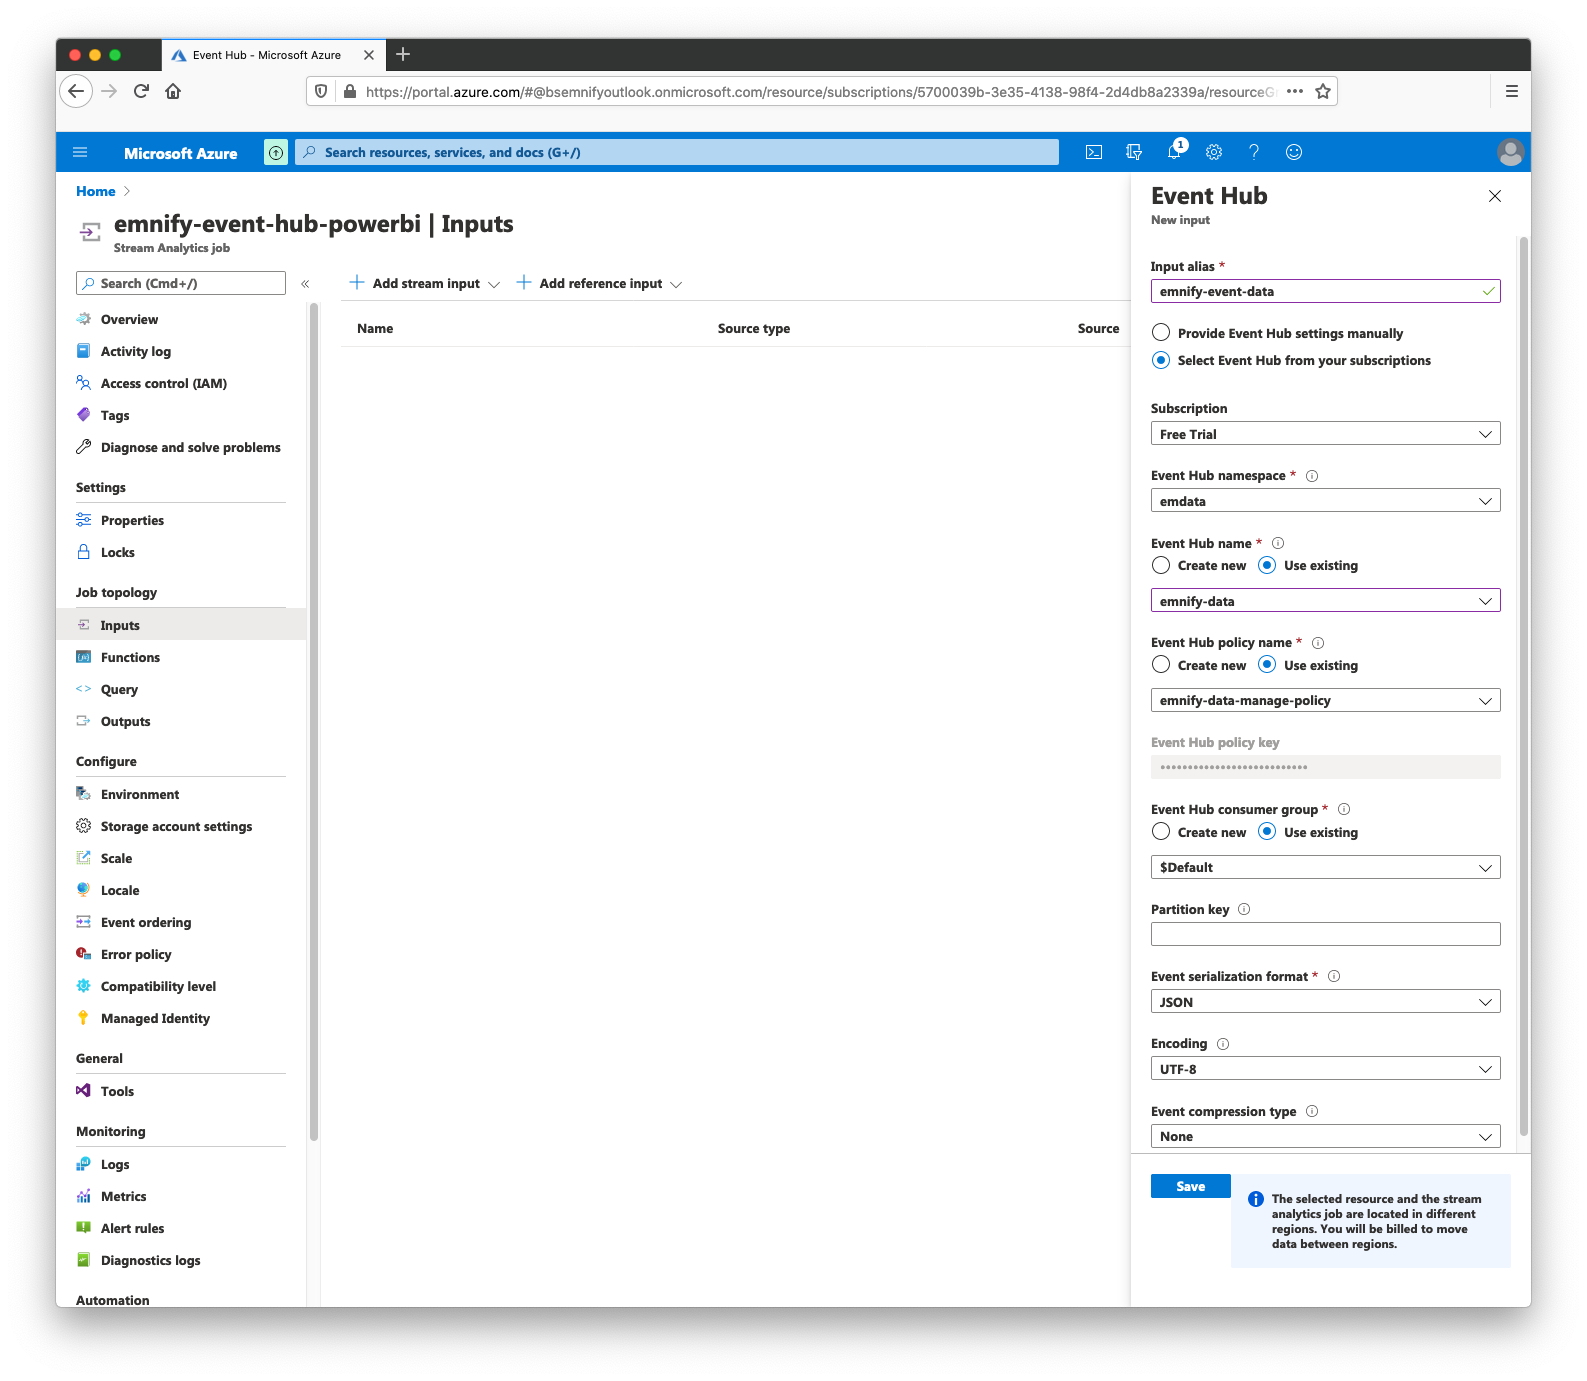Open page actions ellipsis in address bar
The image size is (1587, 1381).
[x=1295, y=92]
